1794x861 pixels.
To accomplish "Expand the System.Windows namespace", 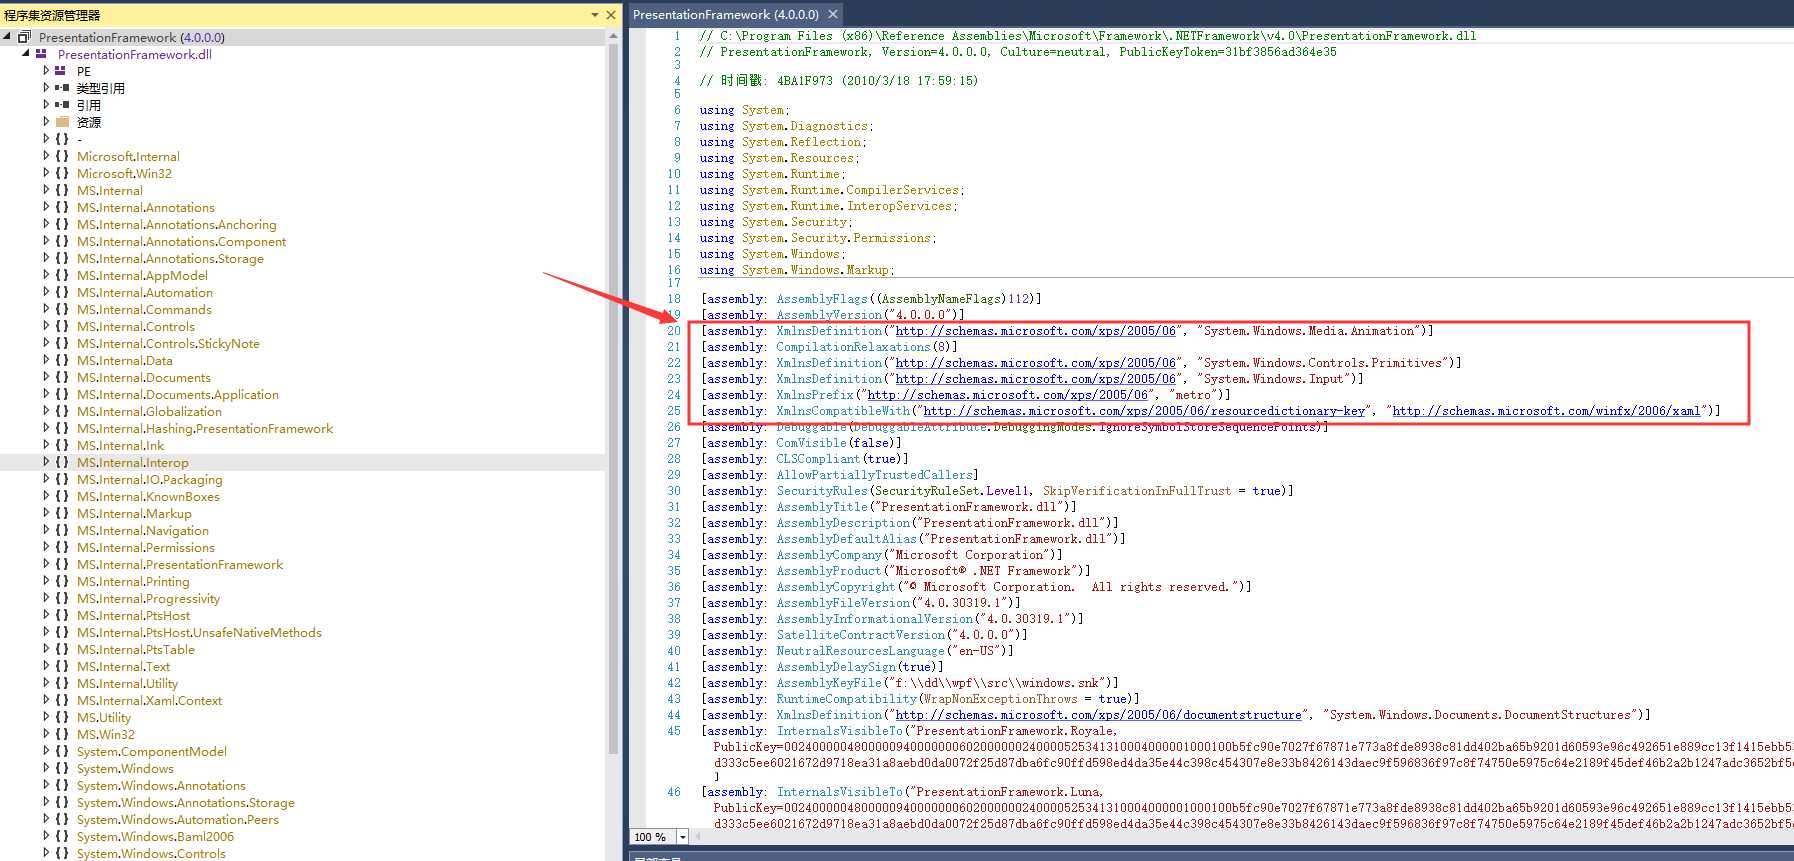I will [46, 768].
